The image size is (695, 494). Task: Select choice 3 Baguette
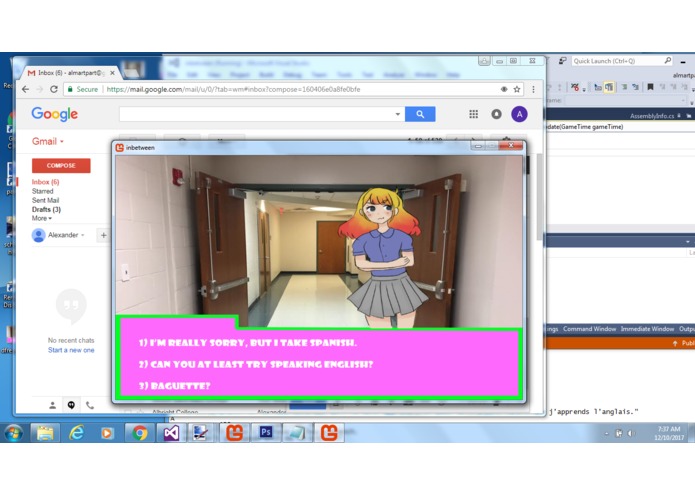[174, 386]
